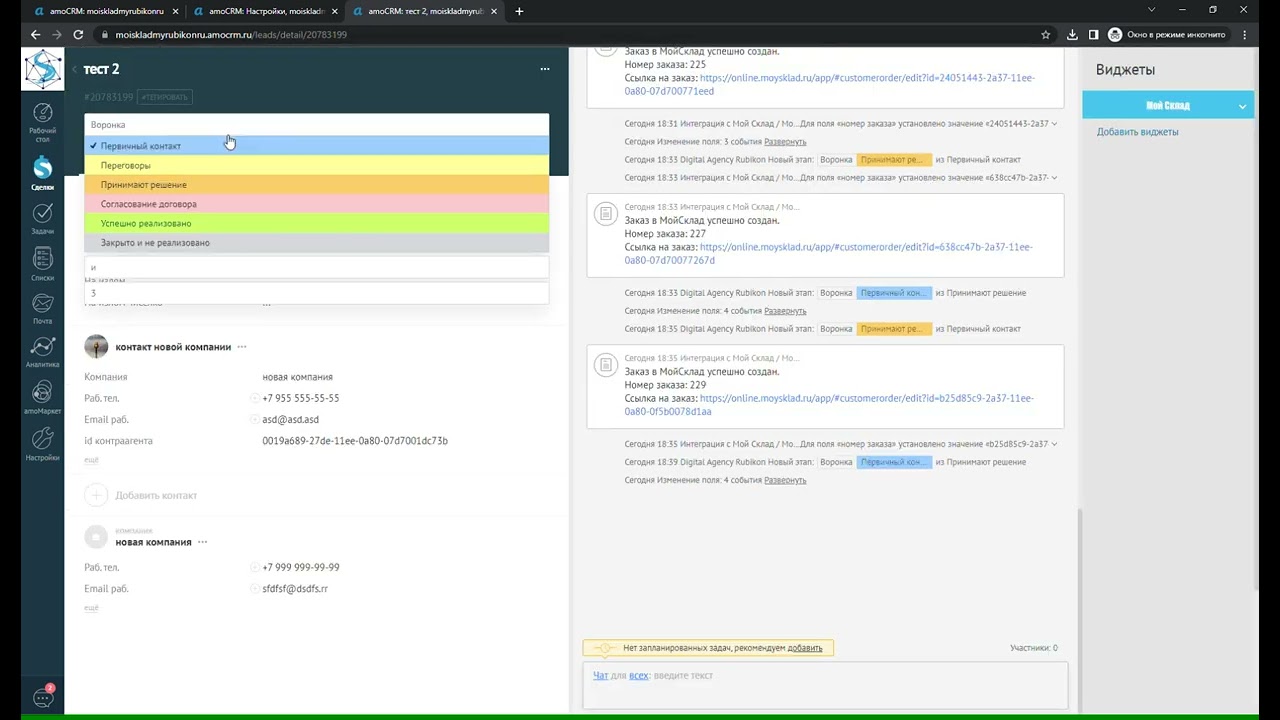The image size is (1280, 720).
Task: Expand the 18:35 integration event with value b25d85c9
Action: (1054, 444)
